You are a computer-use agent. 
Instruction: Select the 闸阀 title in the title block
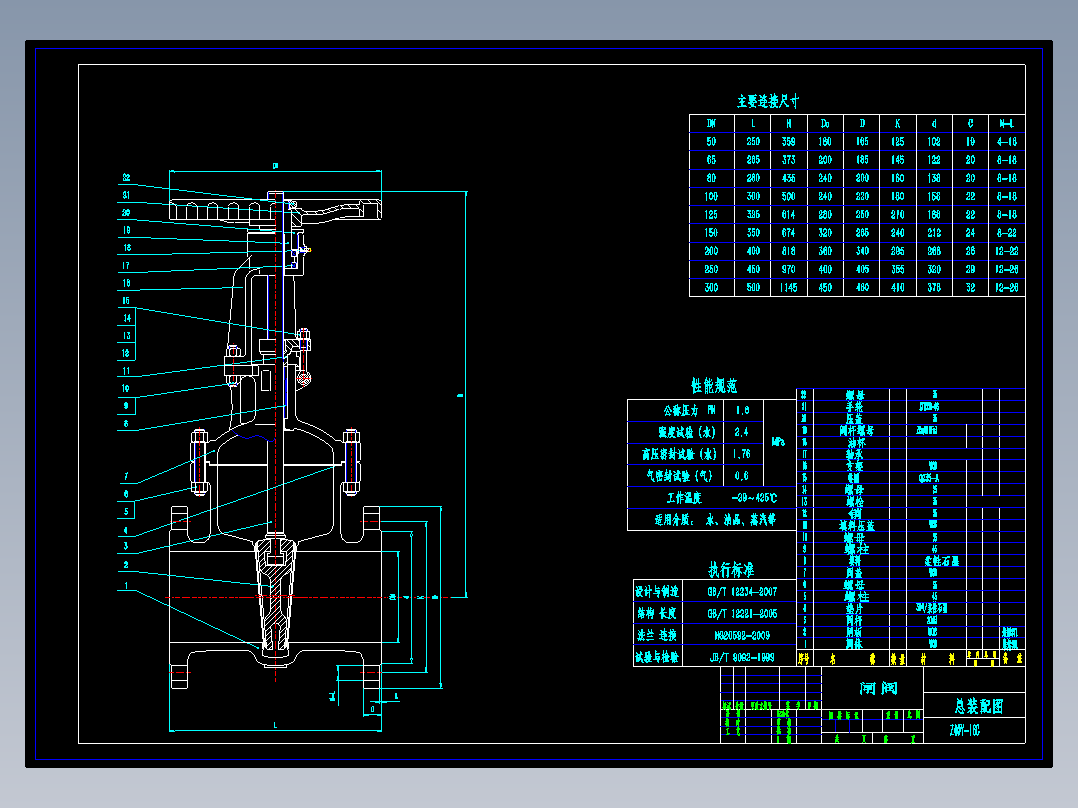click(878, 688)
